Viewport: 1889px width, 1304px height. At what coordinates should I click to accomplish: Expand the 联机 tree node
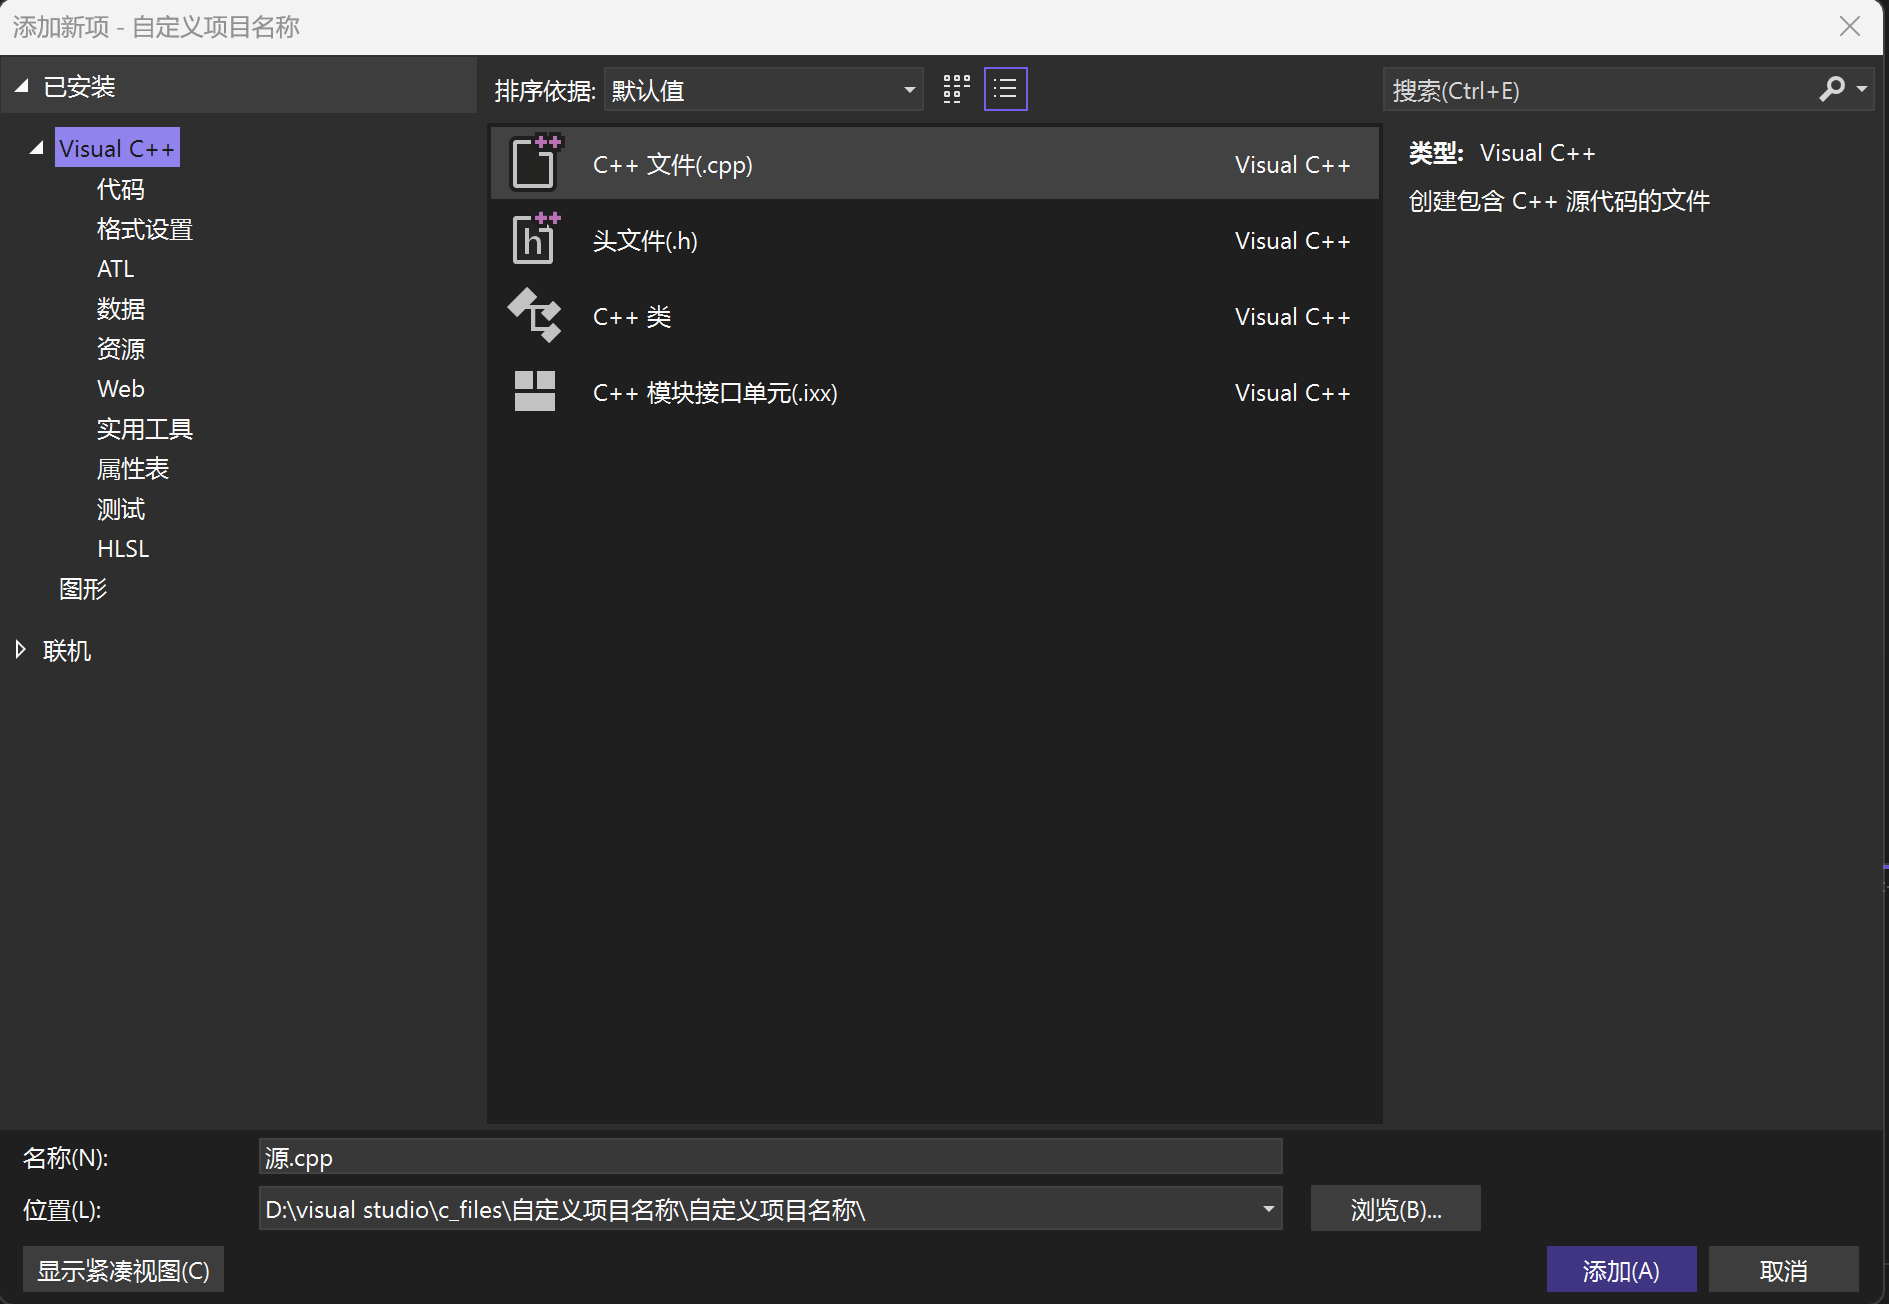[x=21, y=650]
